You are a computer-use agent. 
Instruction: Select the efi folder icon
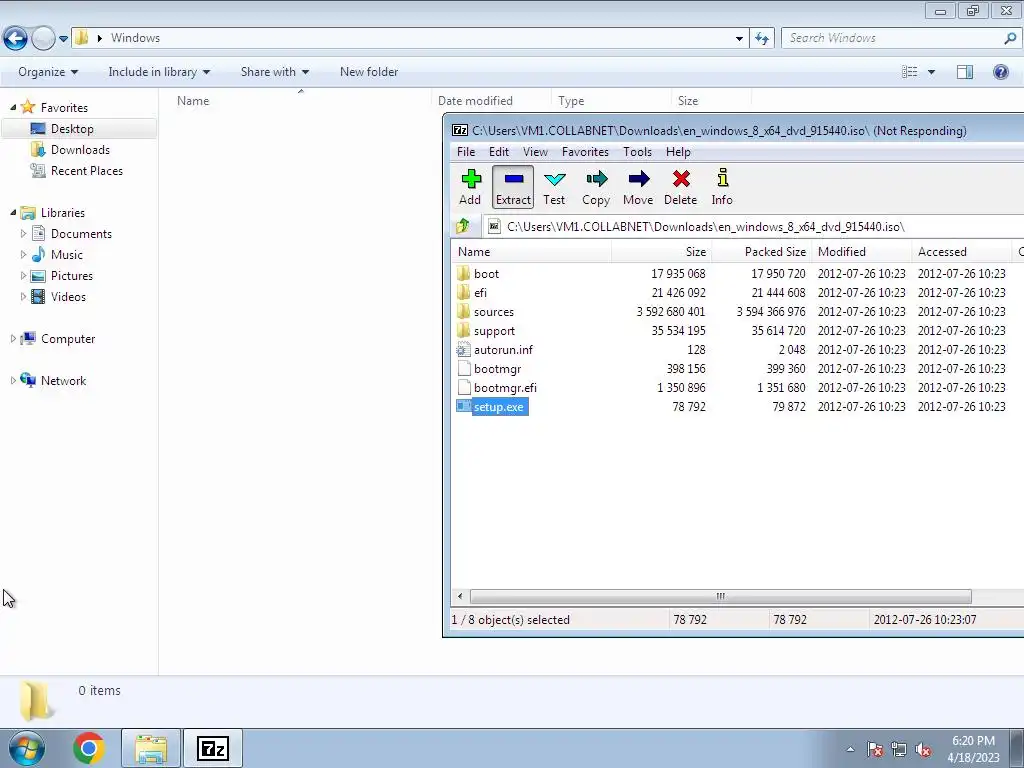tap(464, 292)
